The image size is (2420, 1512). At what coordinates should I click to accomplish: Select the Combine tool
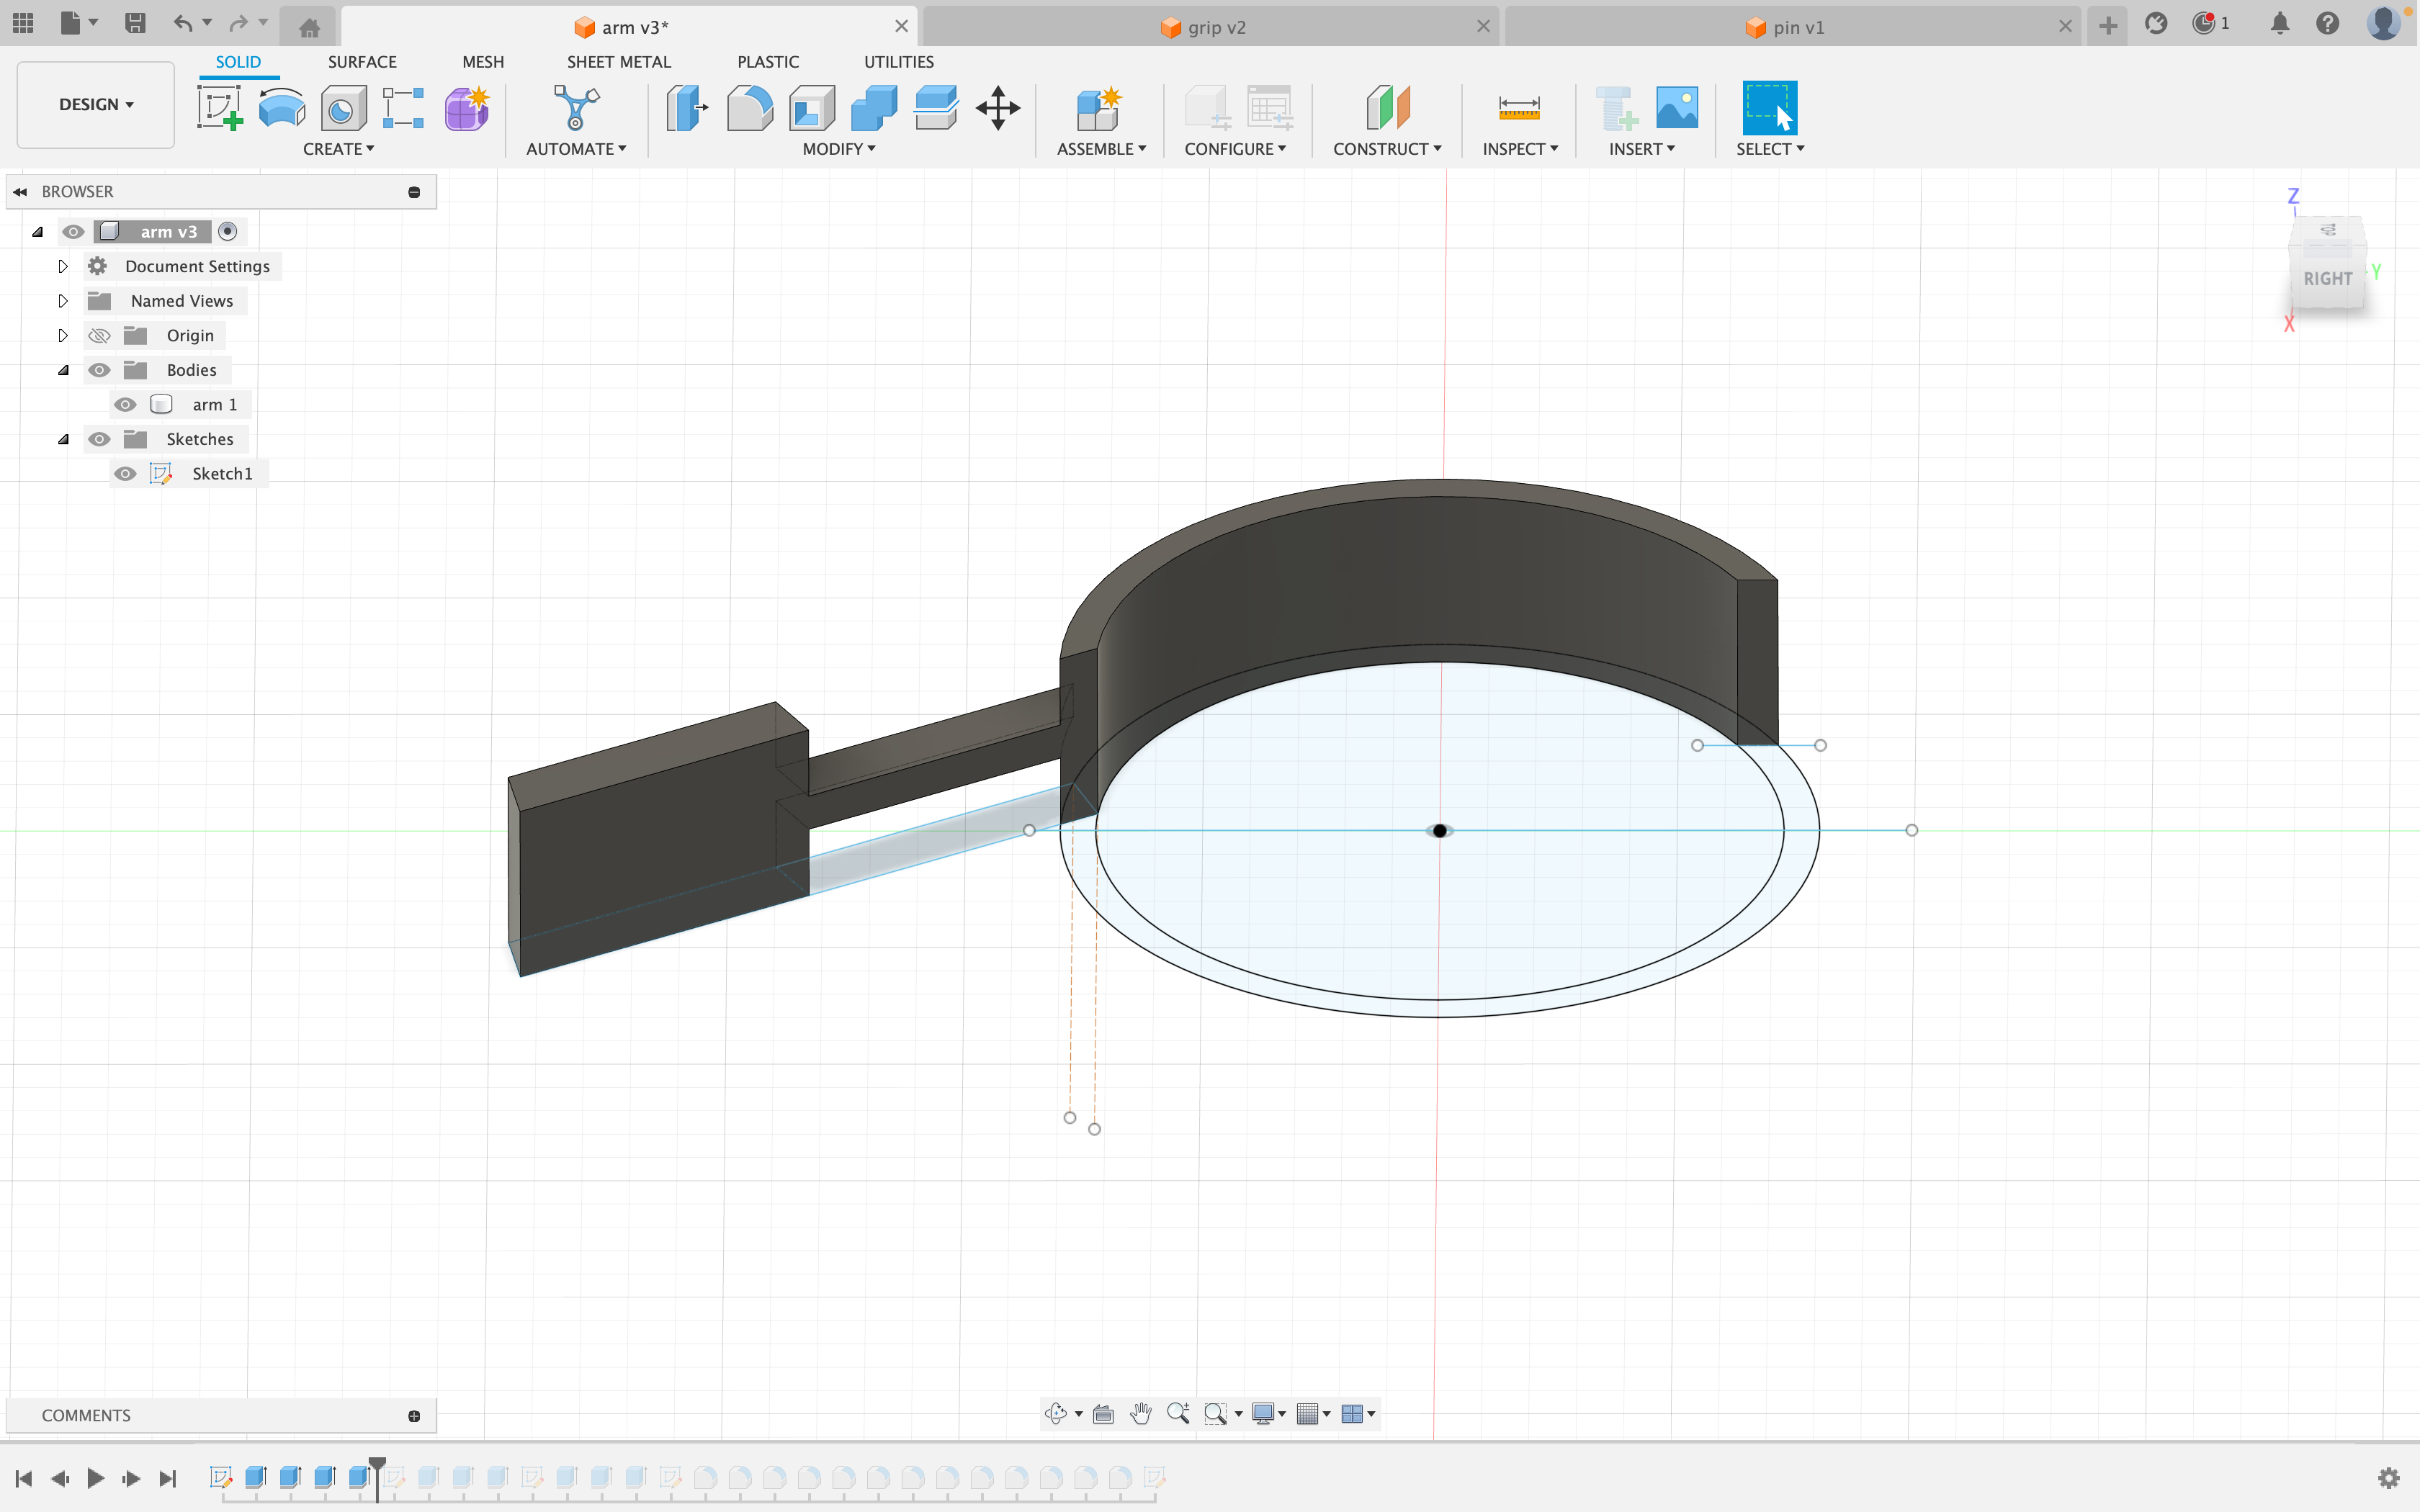pyautogui.click(x=873, y=107)
